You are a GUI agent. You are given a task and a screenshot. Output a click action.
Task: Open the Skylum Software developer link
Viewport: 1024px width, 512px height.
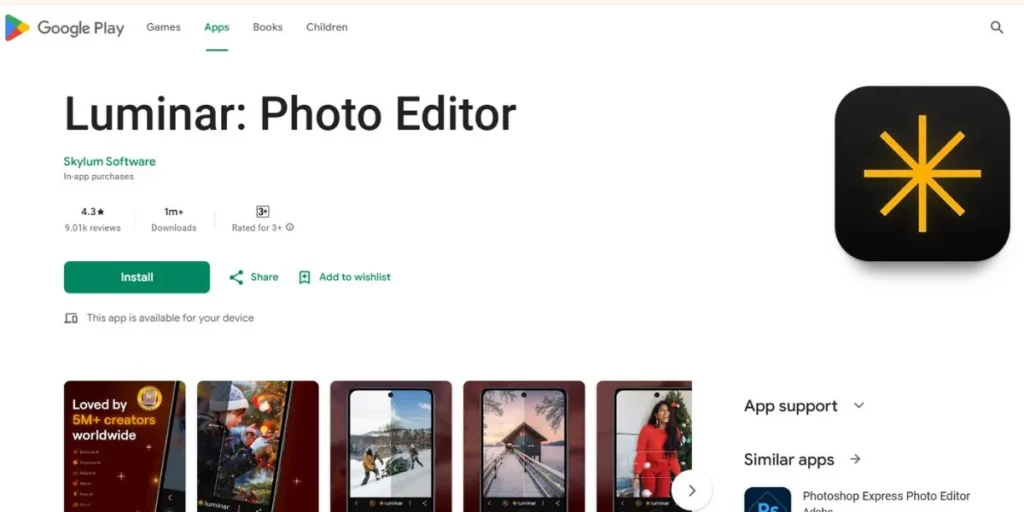(x=110, y=161)
